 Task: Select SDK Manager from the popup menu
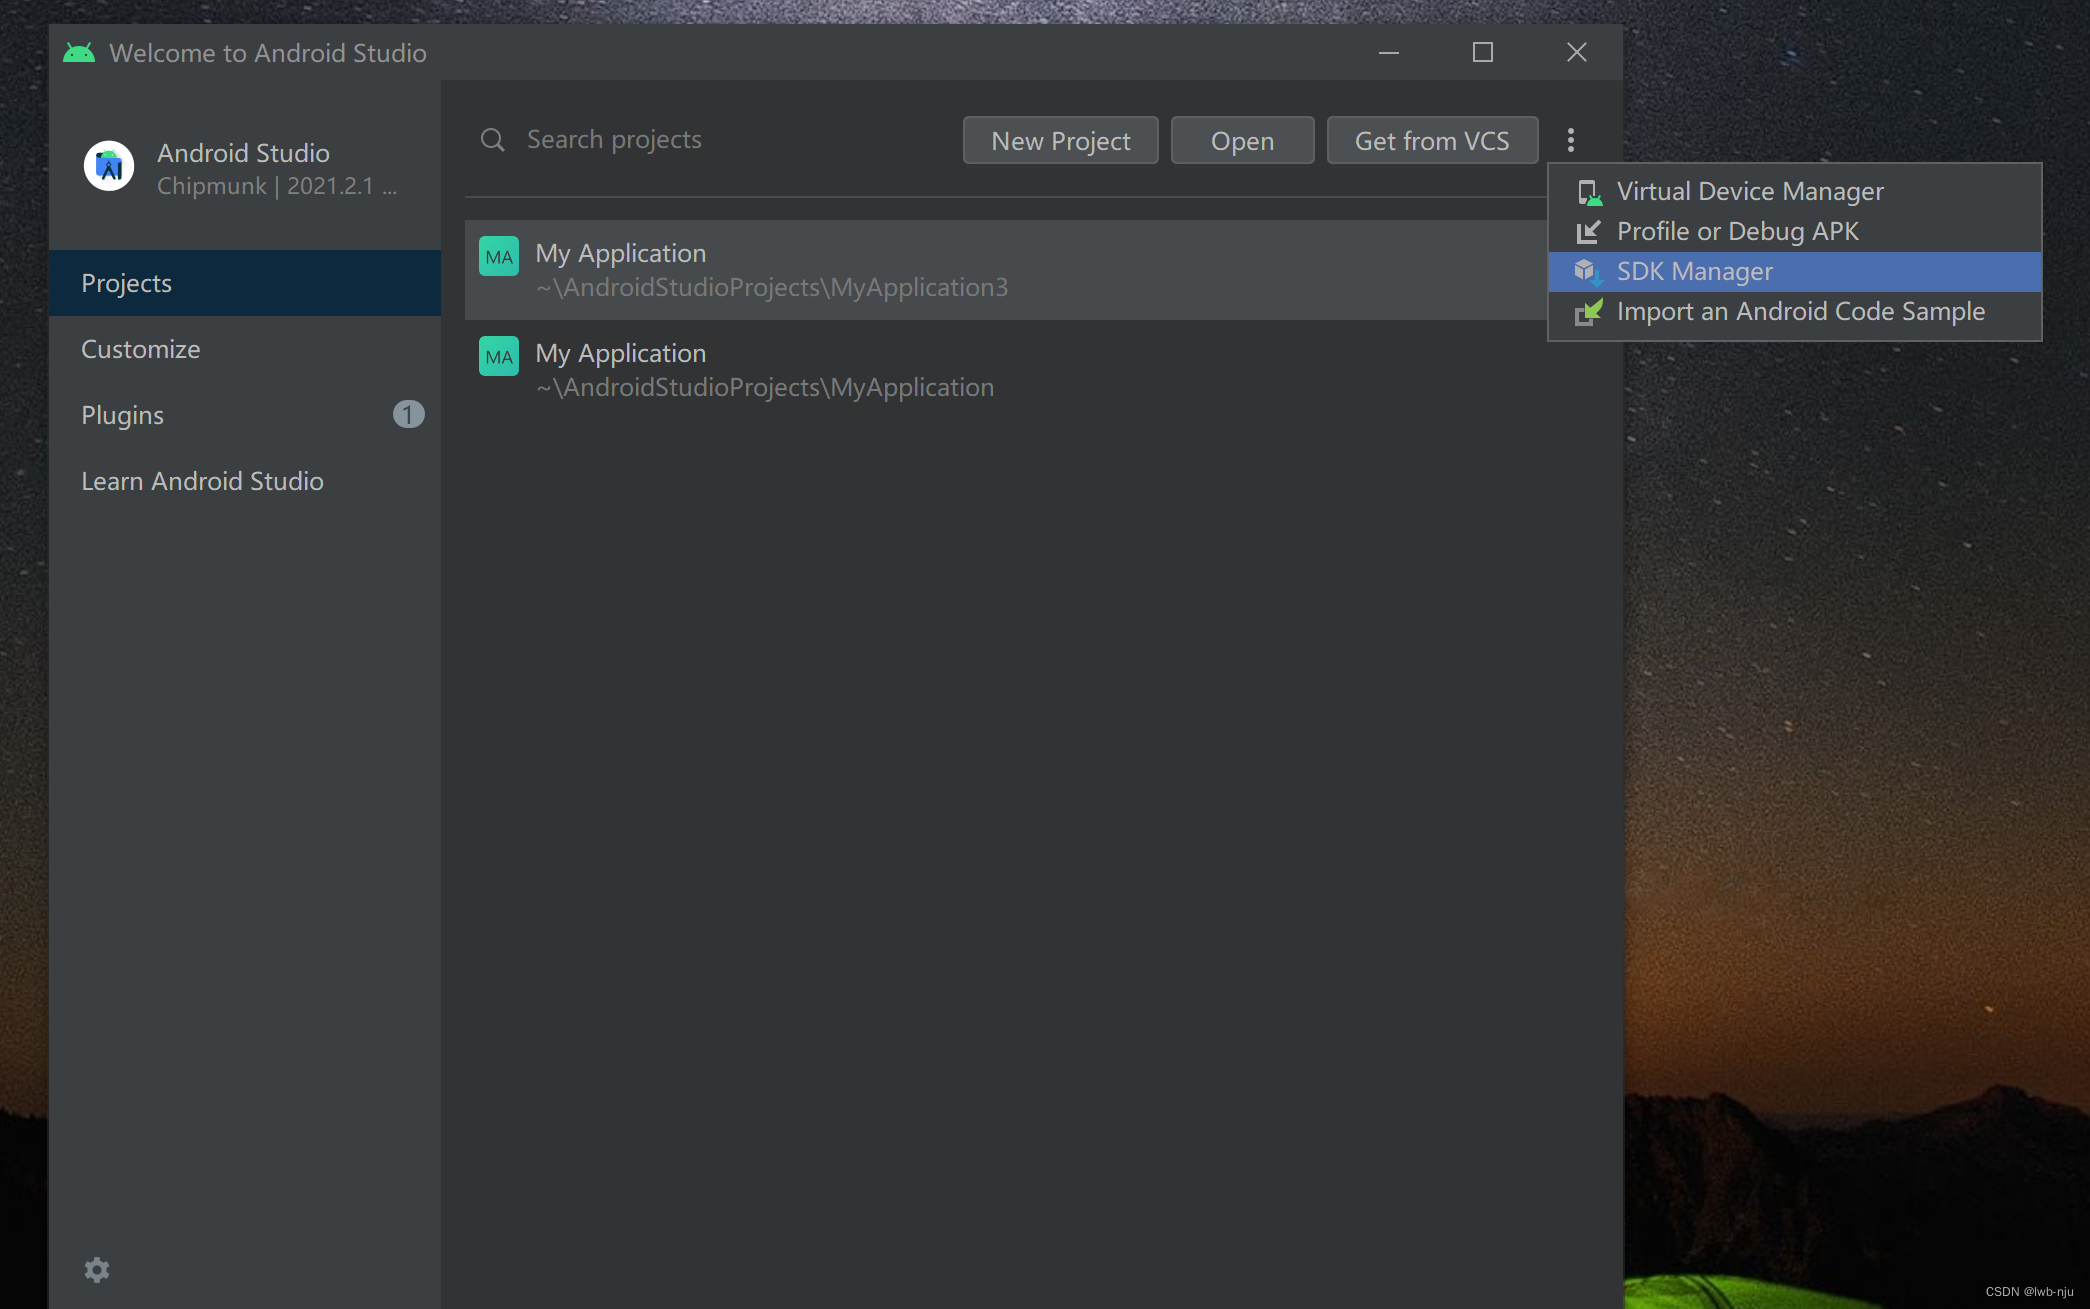(1694, 272)
